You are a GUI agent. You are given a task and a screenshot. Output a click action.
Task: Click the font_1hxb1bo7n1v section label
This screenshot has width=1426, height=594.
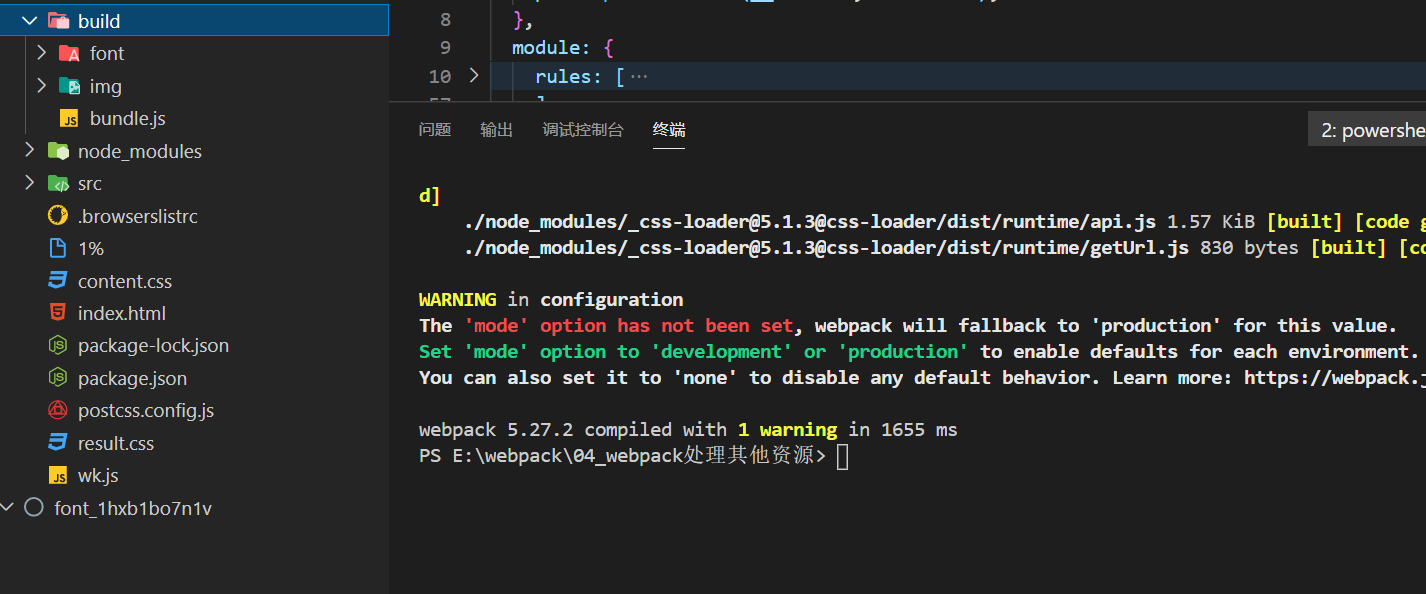click(x=133, y=509)
